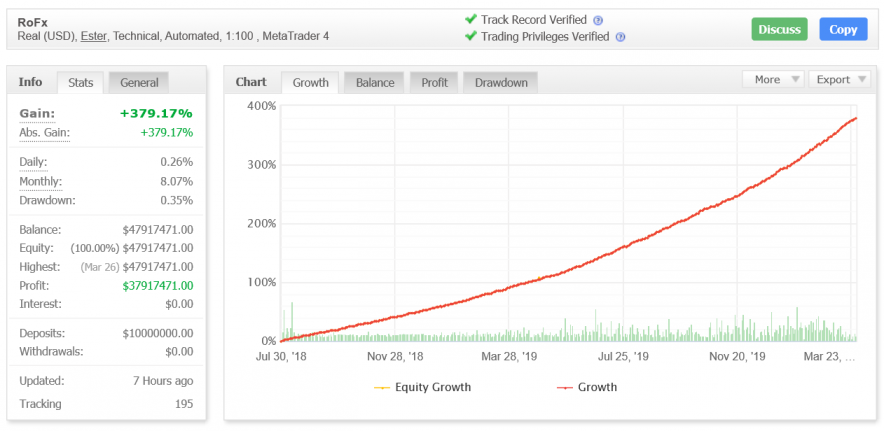Click the Track Record Verified green checkmark
Viewport: 884px width, 431px height.
[471, 19]
